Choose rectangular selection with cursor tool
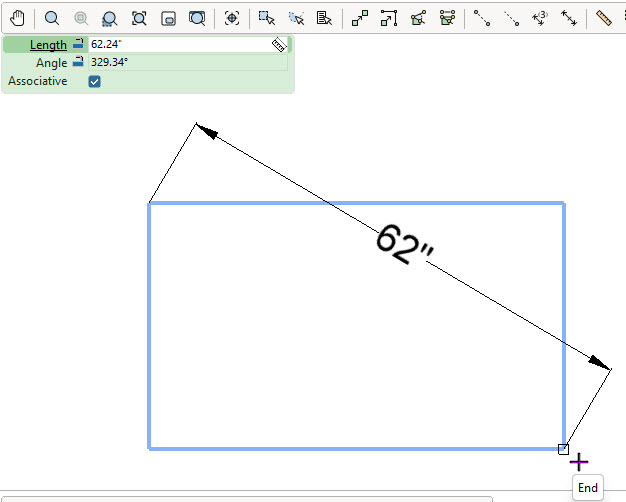 pos(267,18)
